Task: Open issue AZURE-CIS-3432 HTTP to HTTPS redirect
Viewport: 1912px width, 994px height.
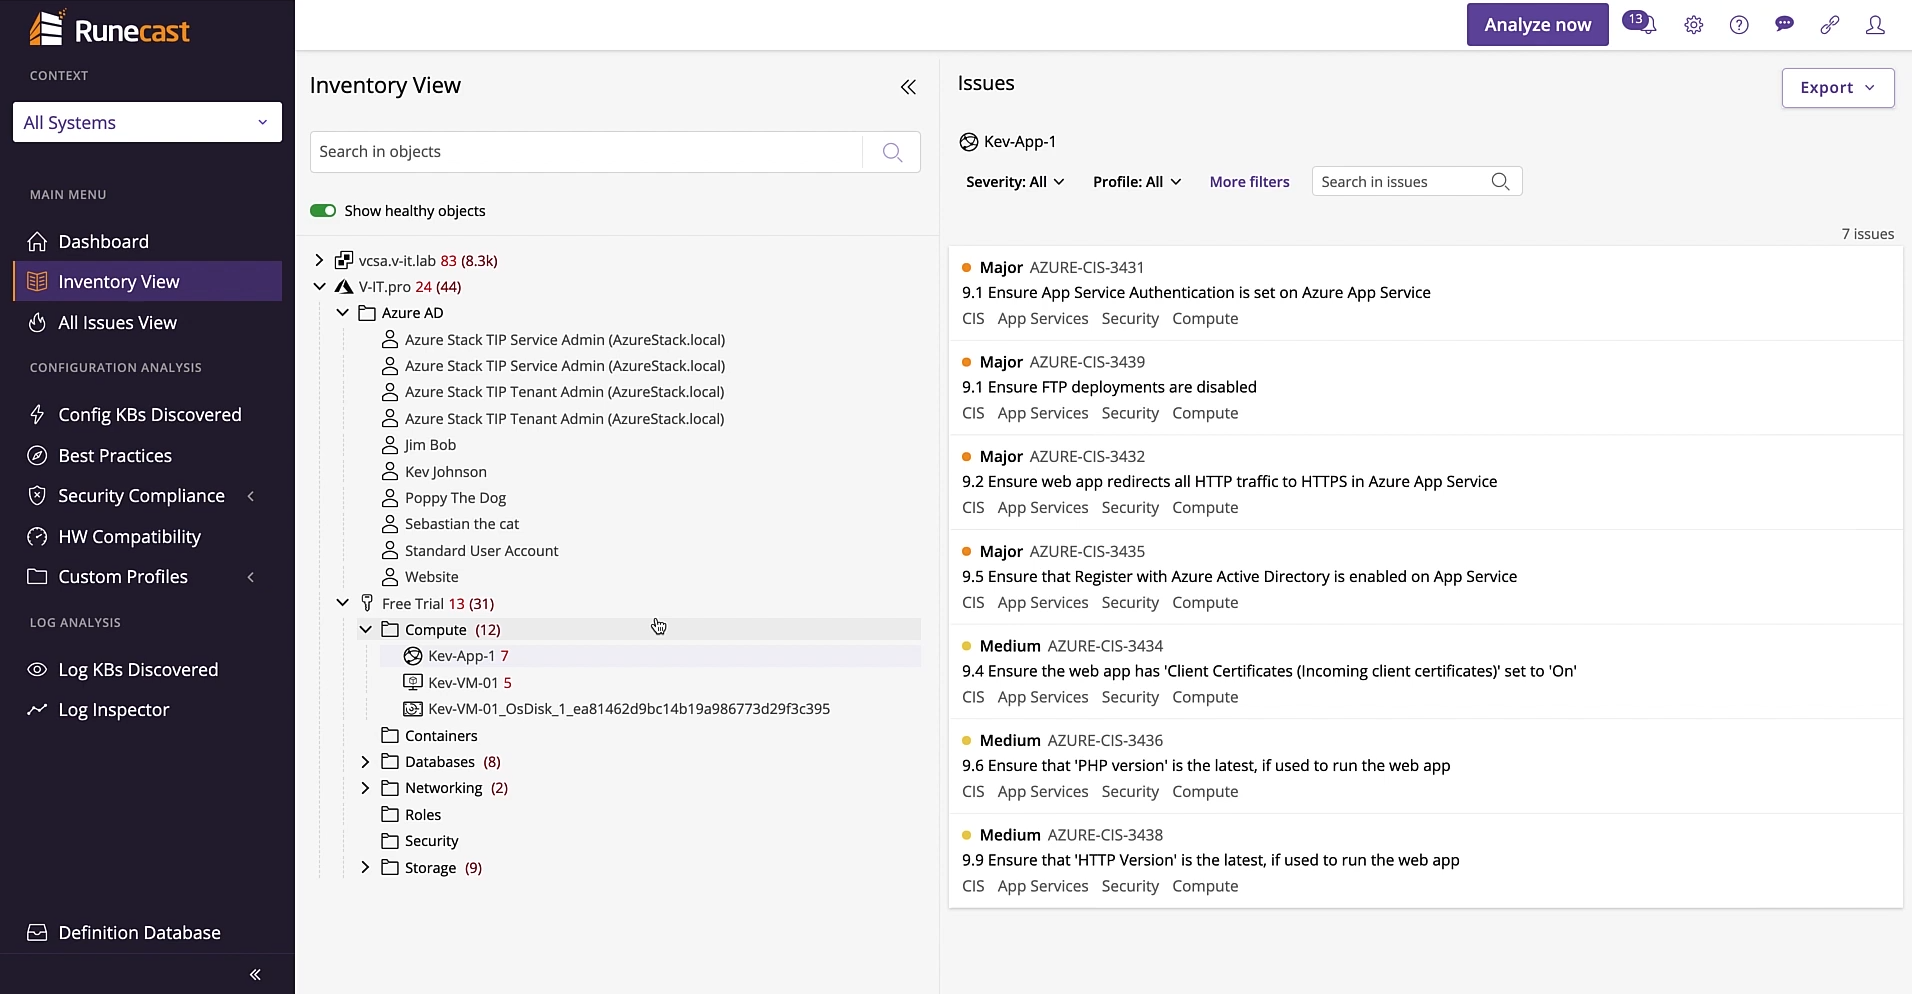Action: coord(1425,482)
